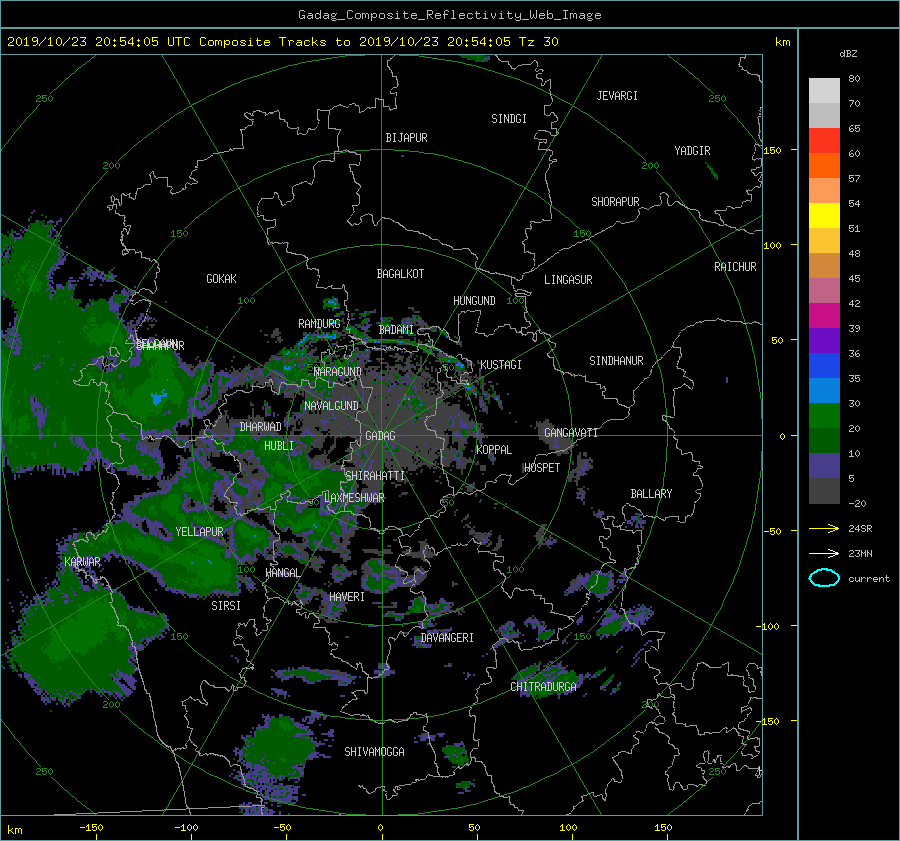900x841 pixels.
Task: Click the LINGASUR city label
Action: 568,280
